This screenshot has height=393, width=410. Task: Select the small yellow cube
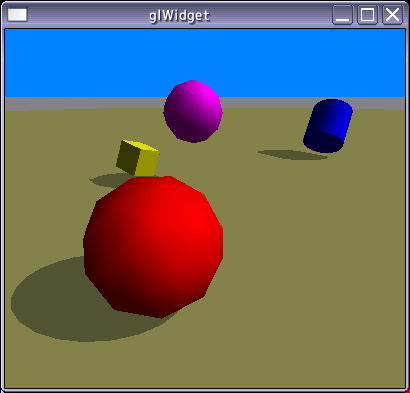click(137, 158)
